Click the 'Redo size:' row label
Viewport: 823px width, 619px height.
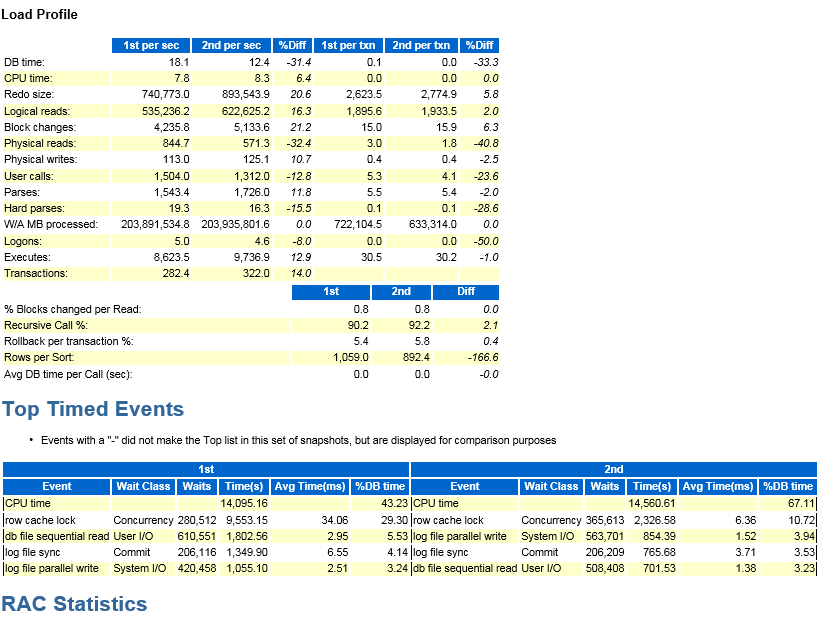[27, 95]
